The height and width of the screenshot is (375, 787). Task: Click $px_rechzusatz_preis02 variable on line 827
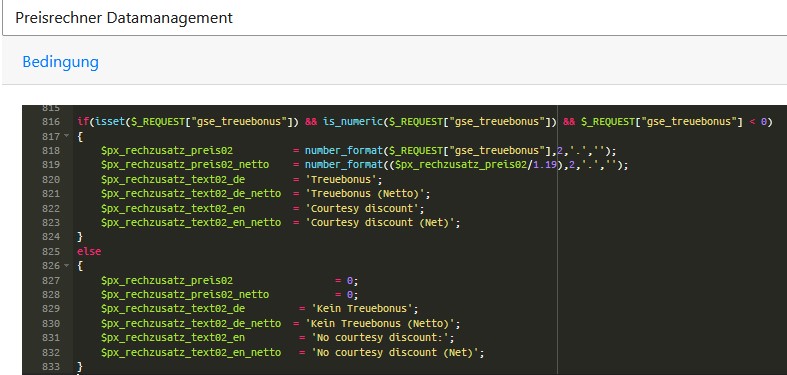pyautogui.click(x=167, y=280)
